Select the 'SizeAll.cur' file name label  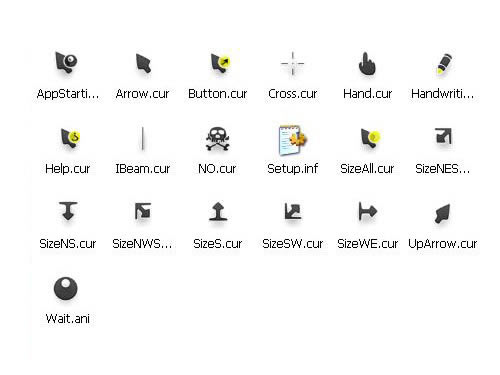coord(367,169)
